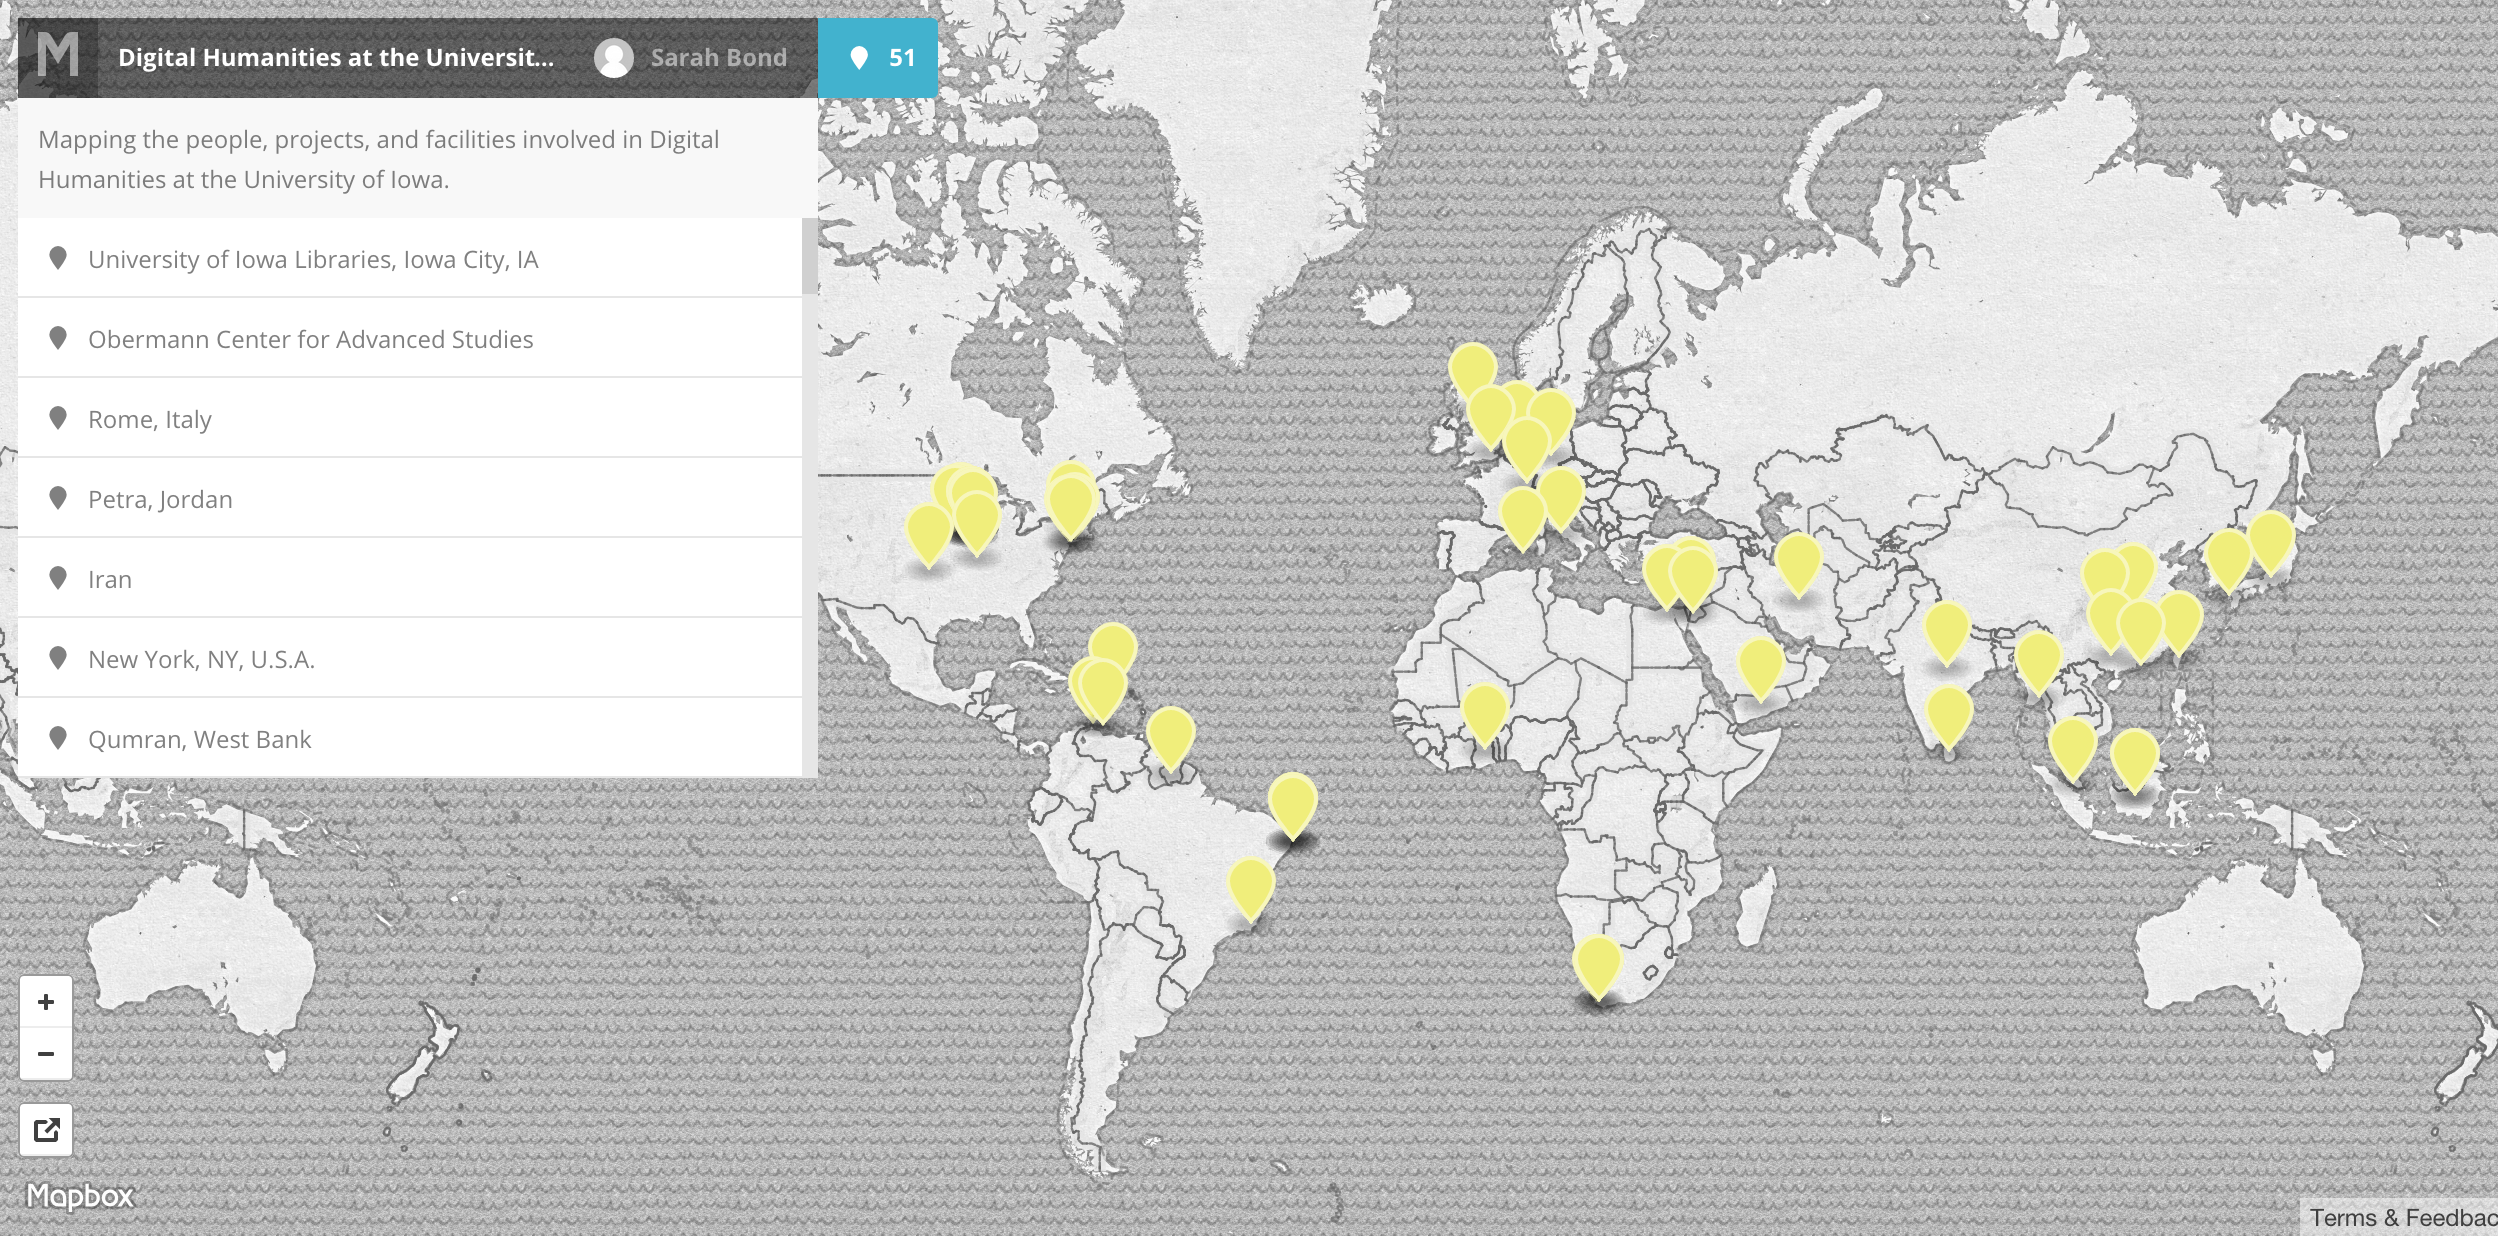The height and width of the screenshot is (1236, 2498).
Task: Open the map in a new window
Action: (47, 1129)
